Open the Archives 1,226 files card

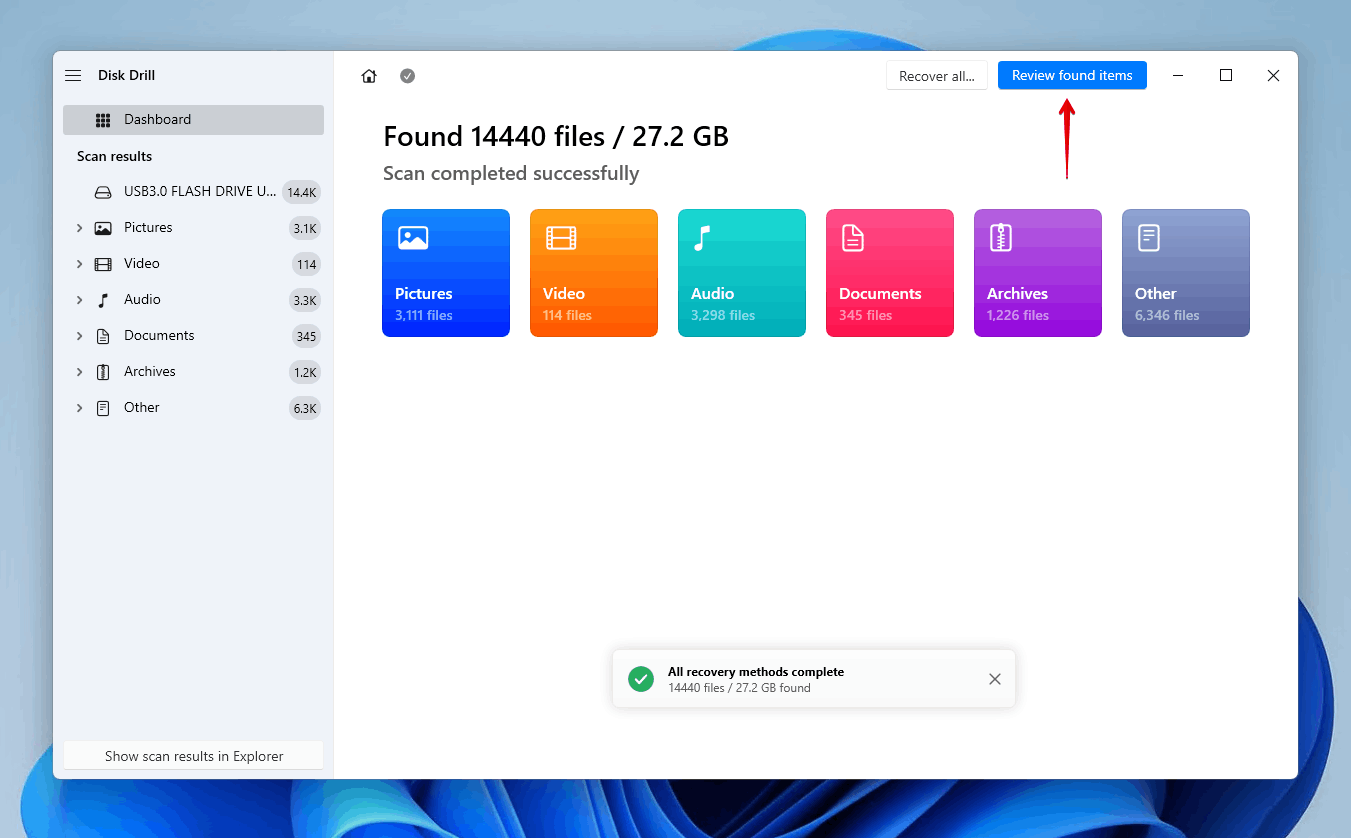(x=1038, y=273)
